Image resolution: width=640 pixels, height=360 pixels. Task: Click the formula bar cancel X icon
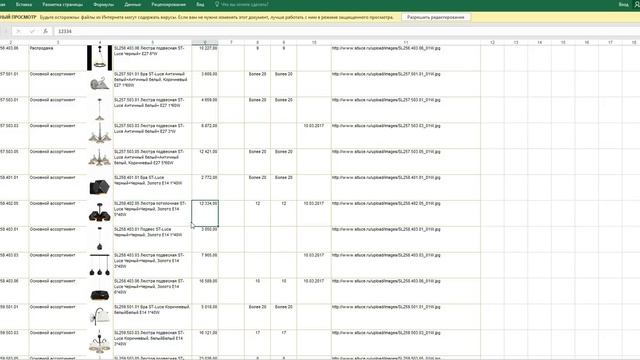[x=18, y=31]
